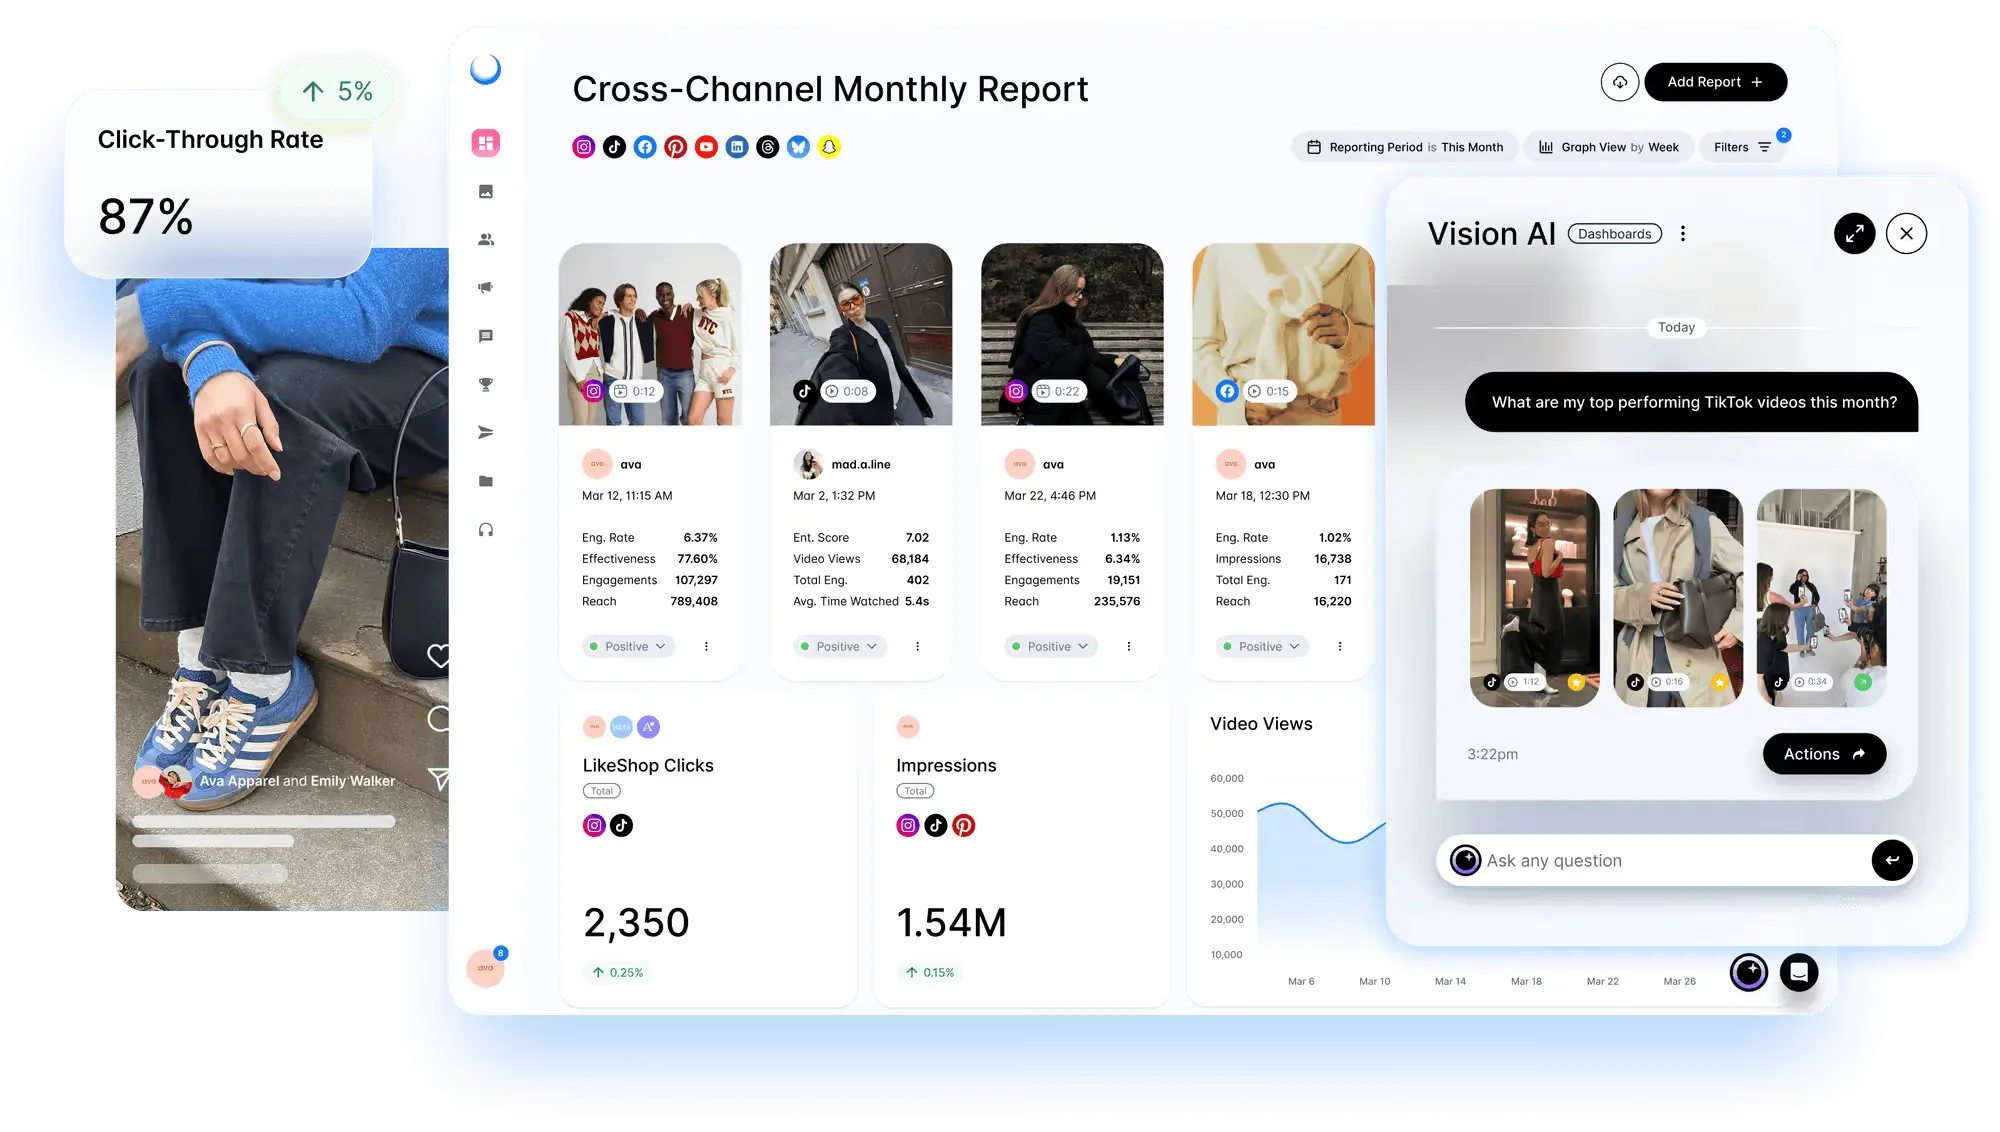Click the Video Views chart title
Viewport: 2000px width, 1132px height.
[1261, 724]
